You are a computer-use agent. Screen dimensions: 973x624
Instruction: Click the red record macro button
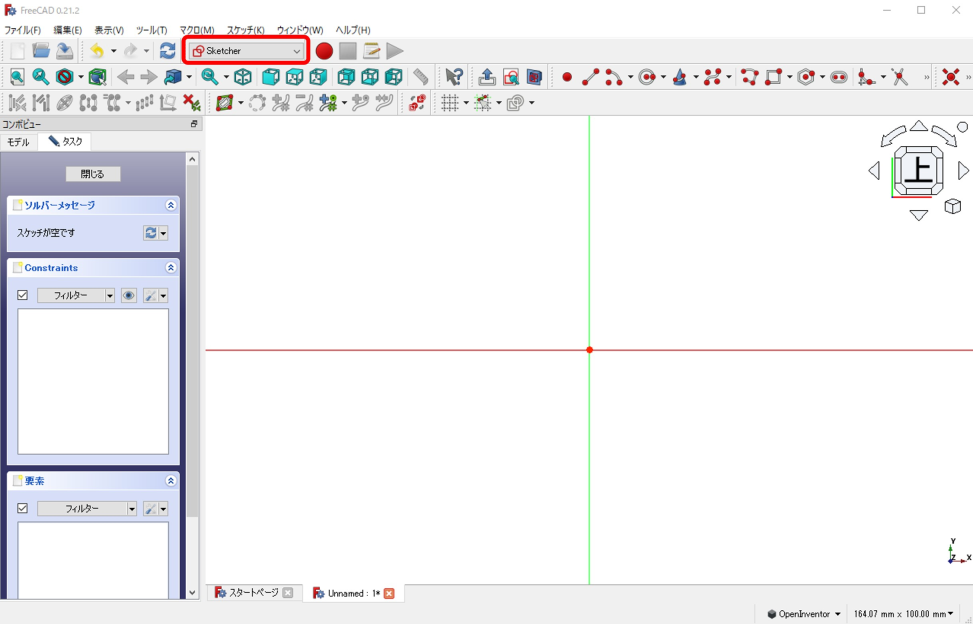pyautogui.click(x=324, y=51)
